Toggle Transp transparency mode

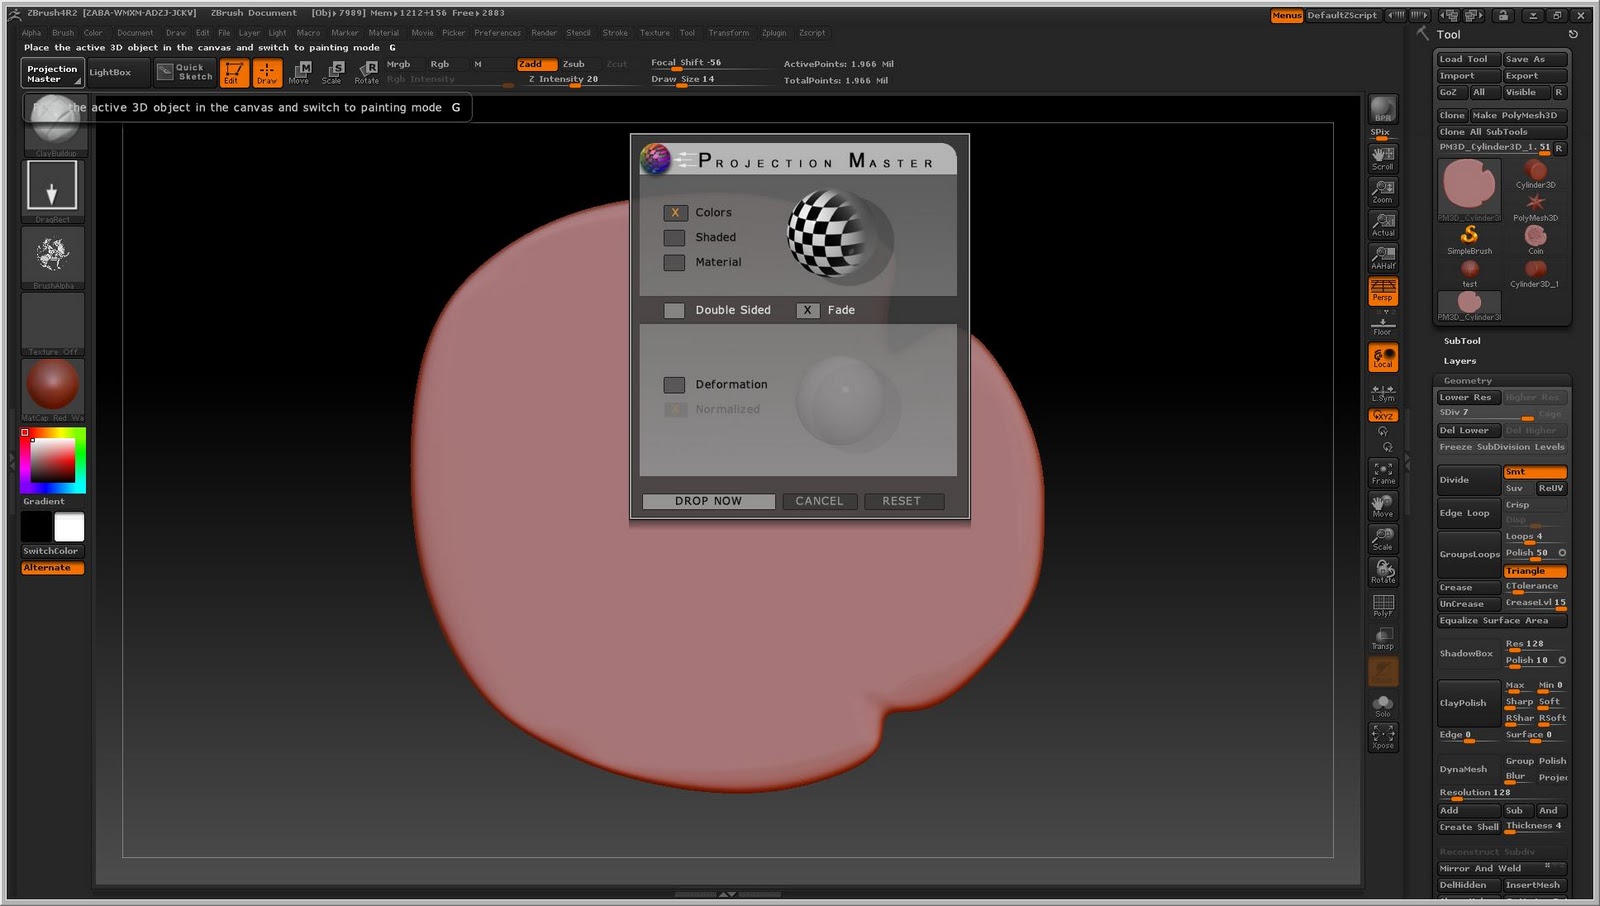click(1383, 639)
